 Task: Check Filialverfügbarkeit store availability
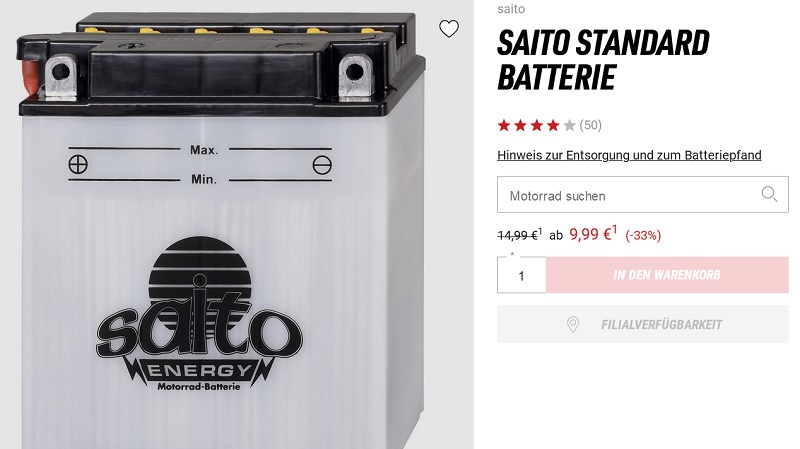[x=643, y=324]
